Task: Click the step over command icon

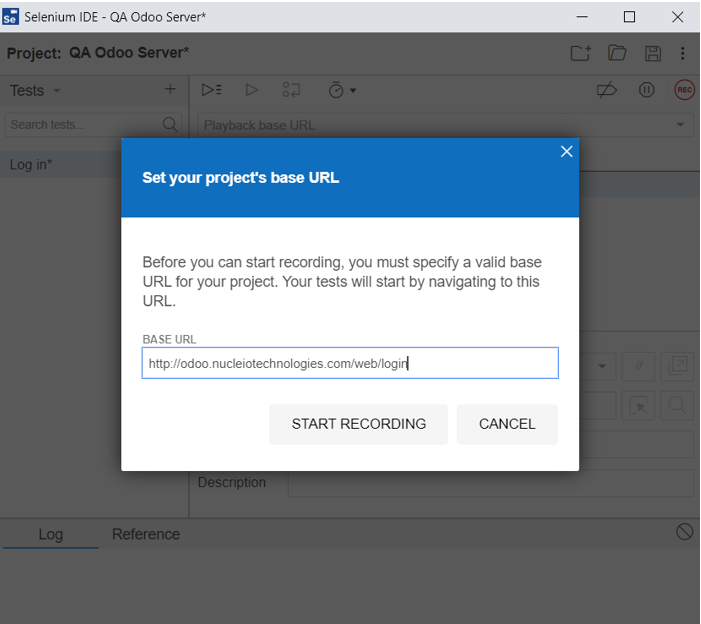Action: pos(291,90)
